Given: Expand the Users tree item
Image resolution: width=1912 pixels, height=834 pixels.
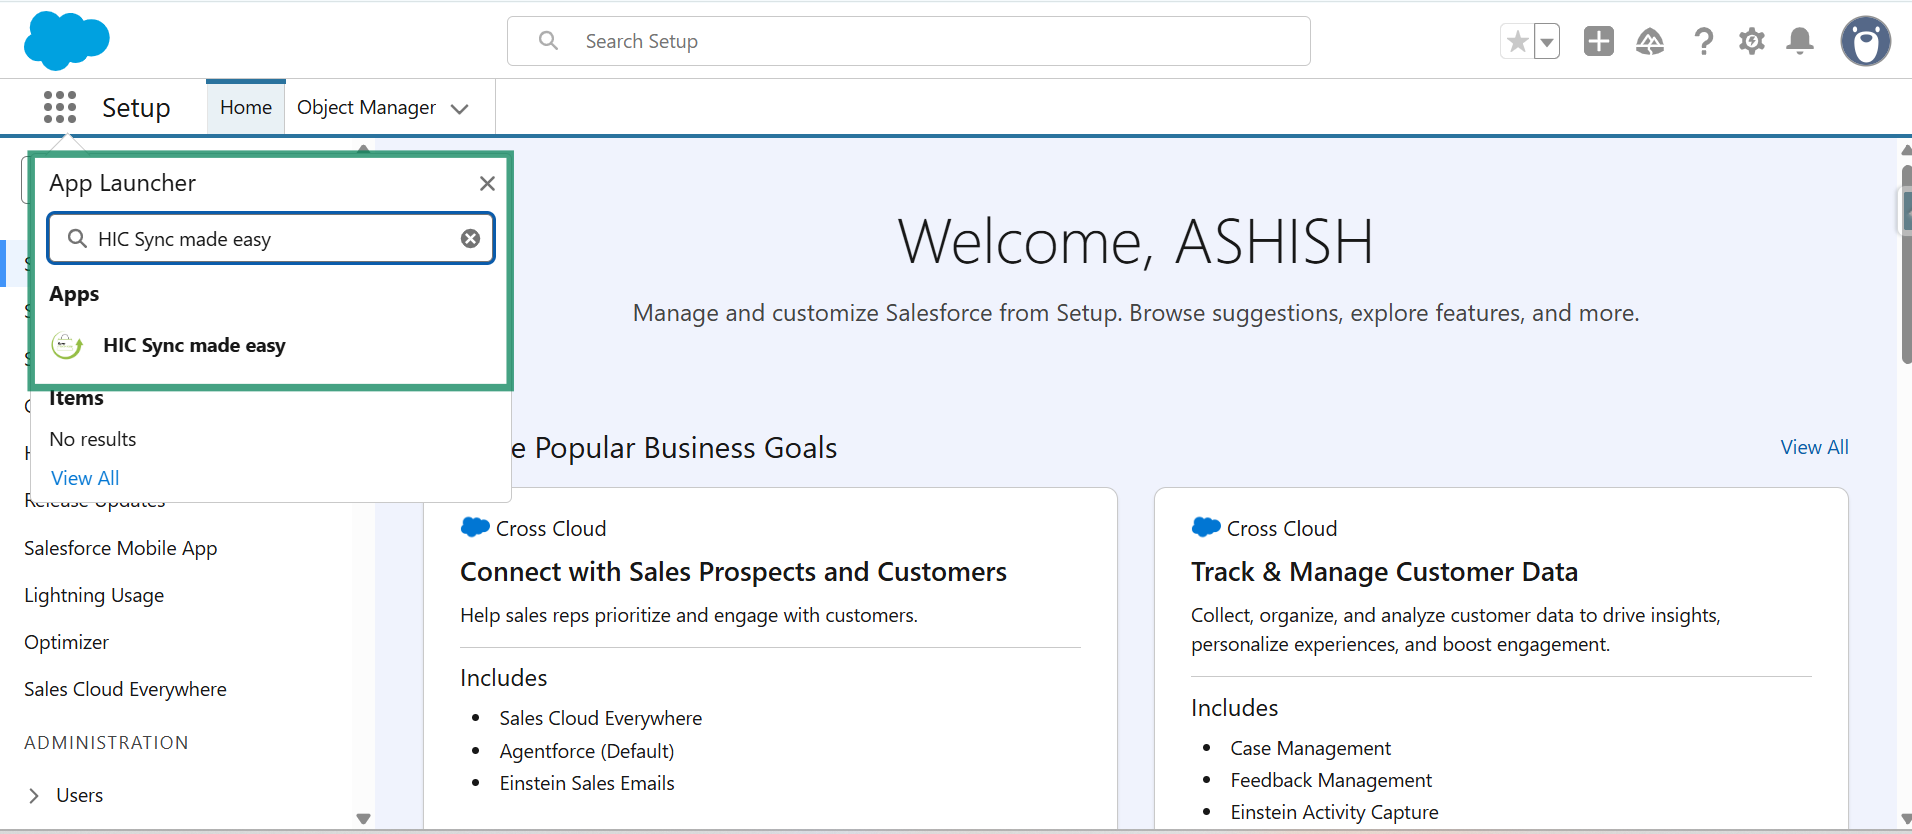Looking at the screenshot, I should (x=34, y=795).
